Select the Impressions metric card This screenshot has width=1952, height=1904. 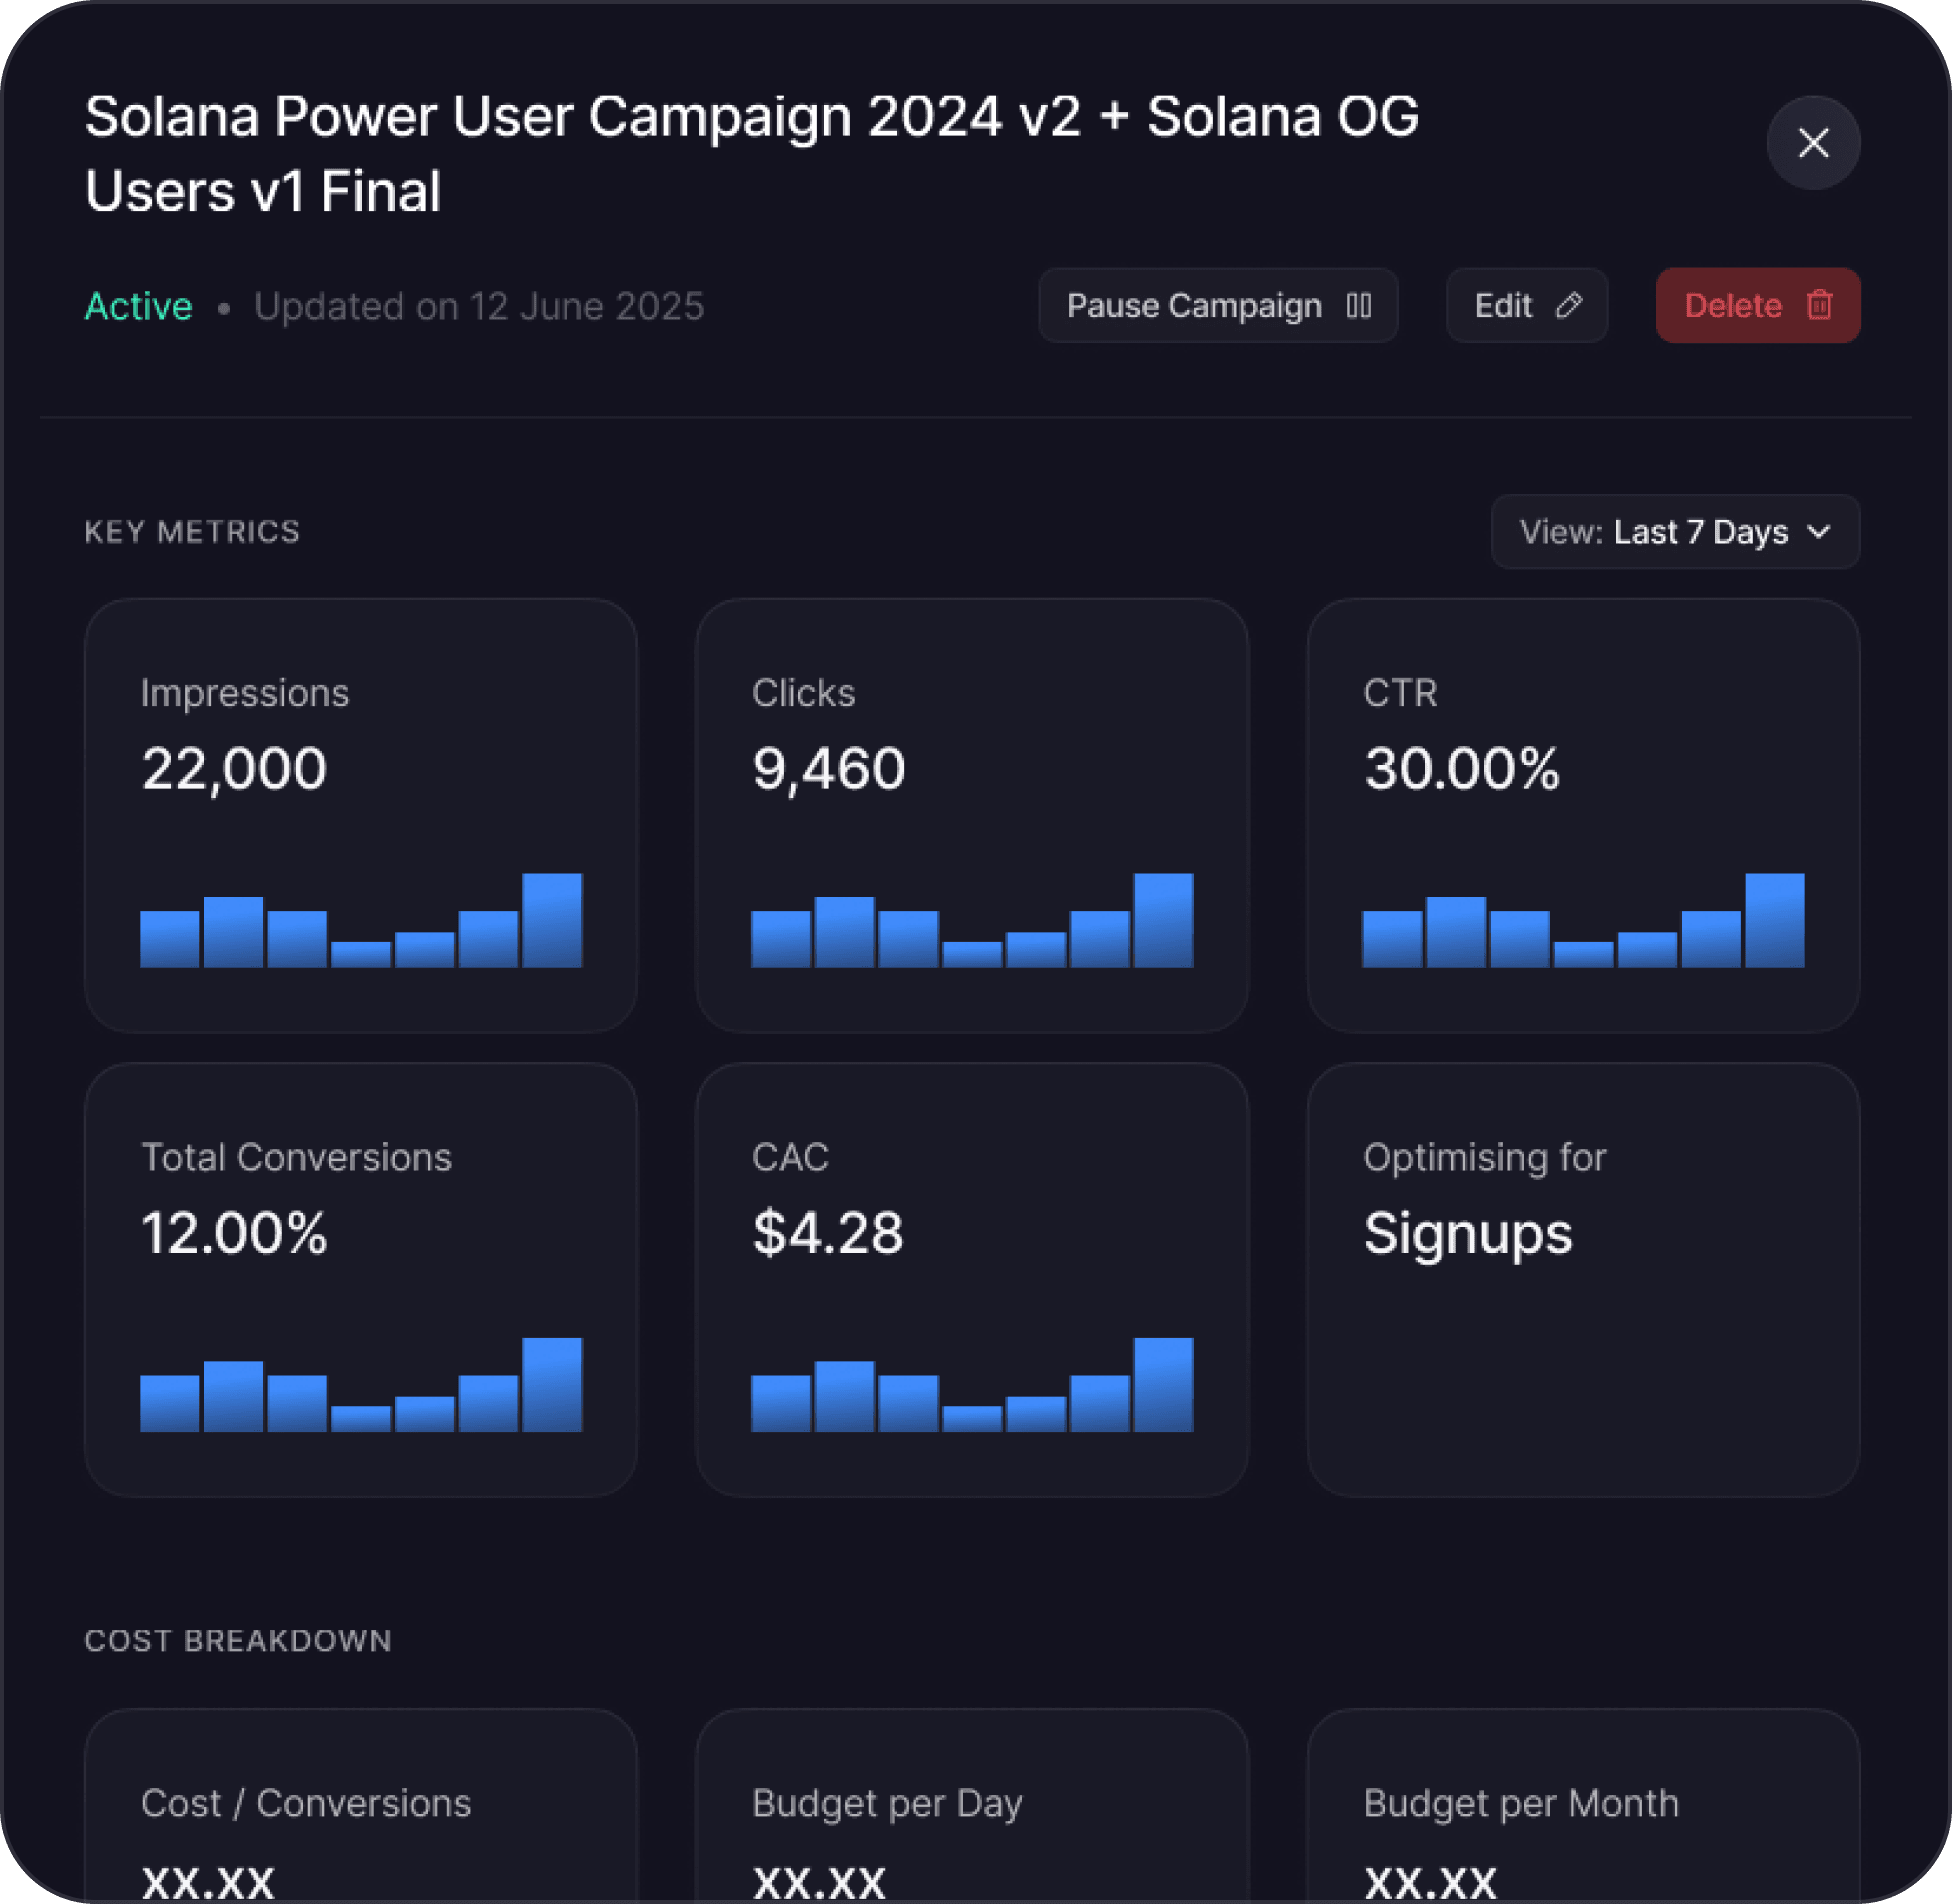360,814
